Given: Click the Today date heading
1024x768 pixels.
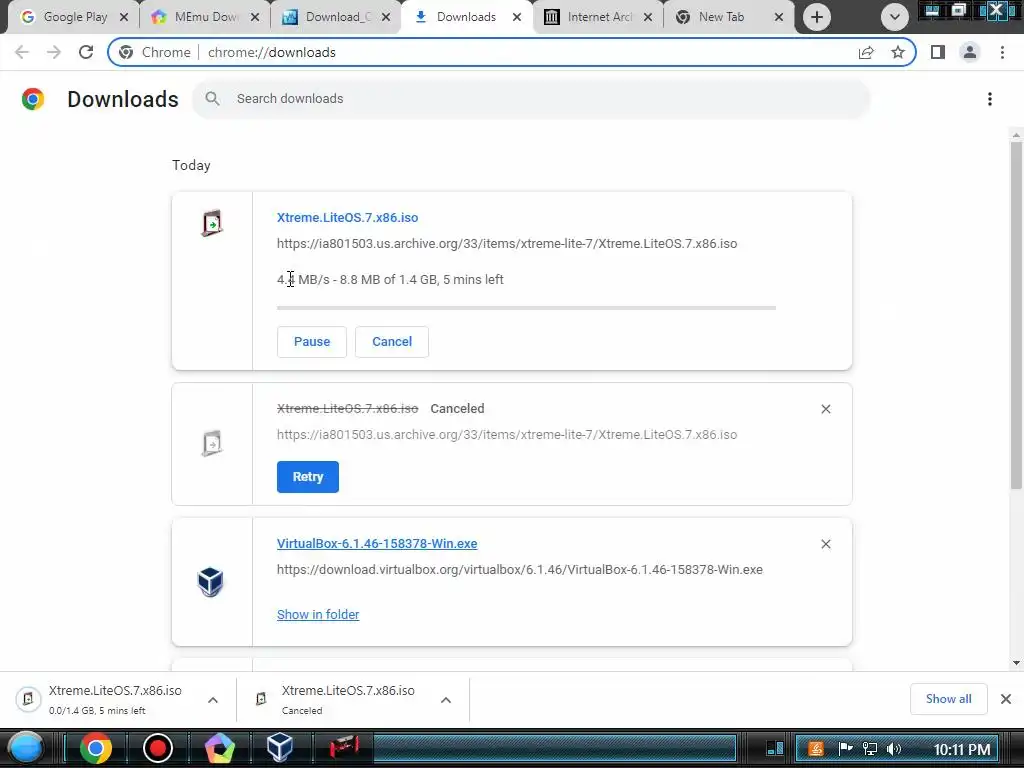Looking at the screenshot, I should (191, 165).
